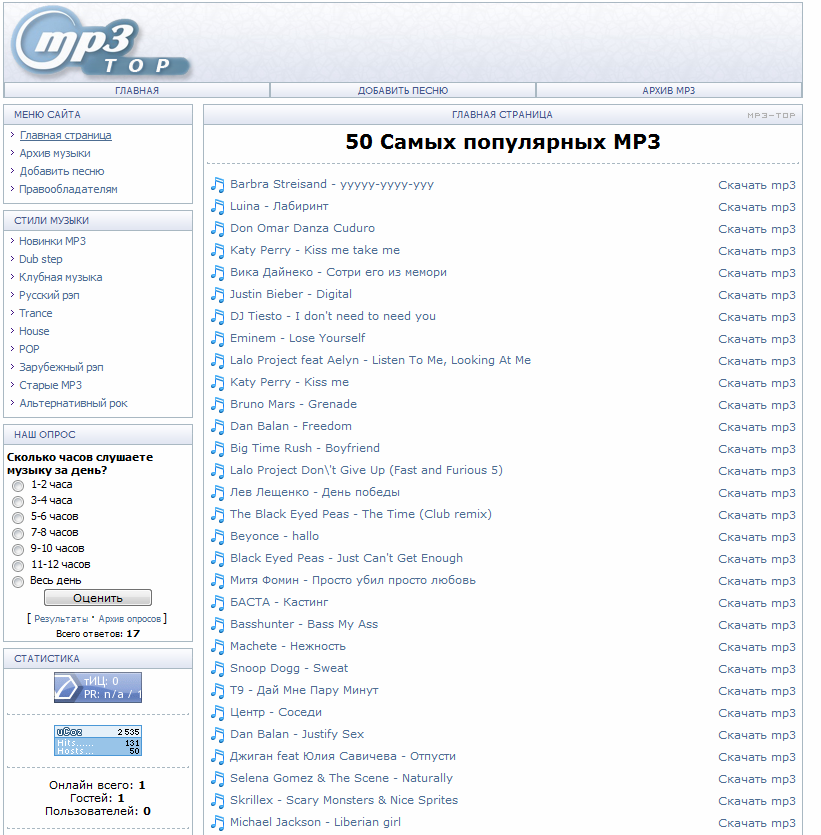The height and width of the screenshot is (835, 821).
Task: Open 'Добавить песню' in the site menu
Action: (62, 171)
